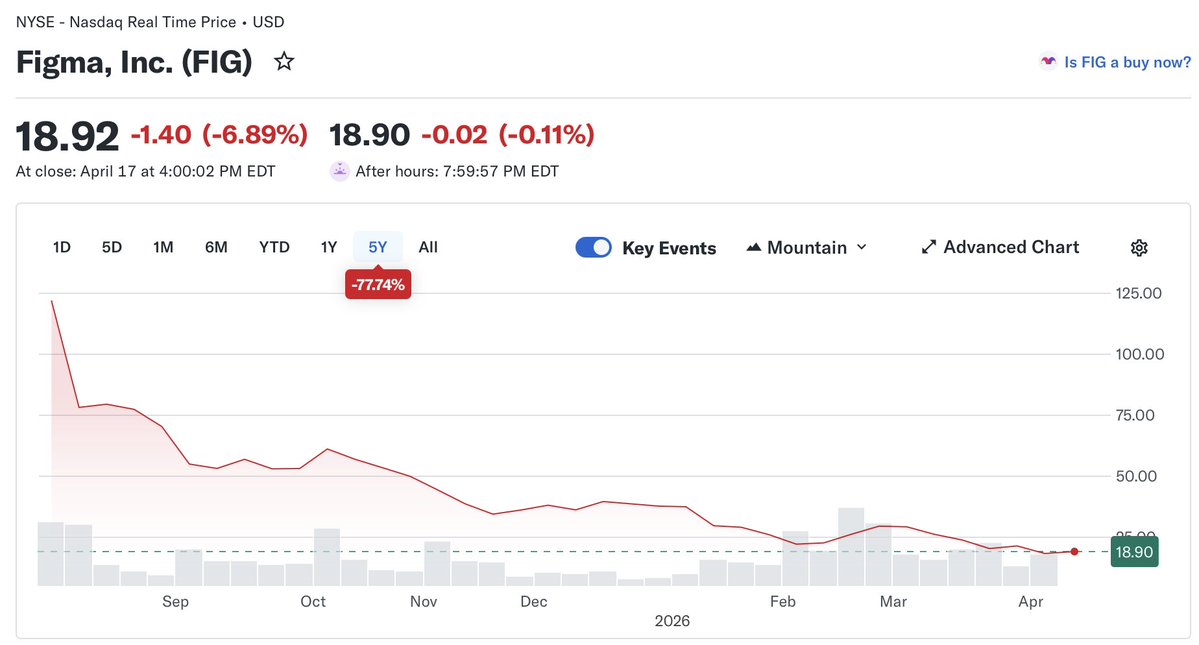Viewport: 1199px width, 645px height.
Task: Click the 18.92 closing price
Action: 67,136
